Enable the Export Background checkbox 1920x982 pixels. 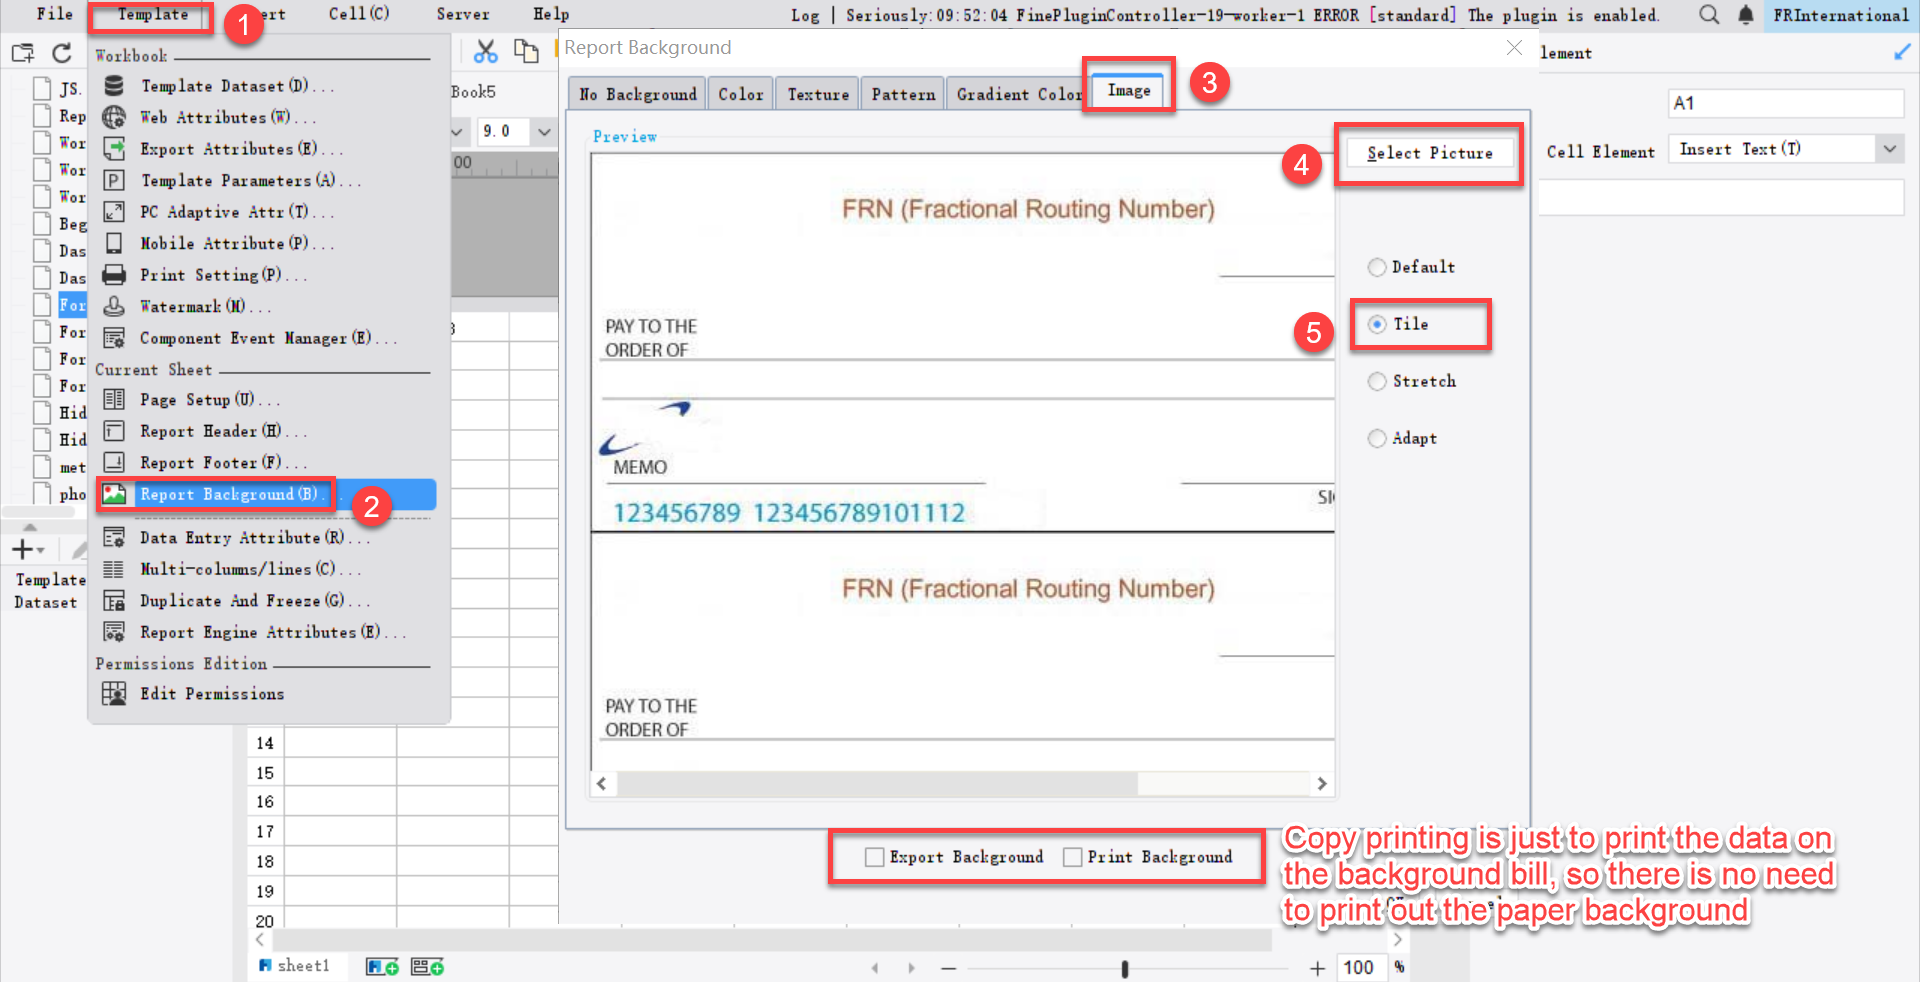[874, 857]
